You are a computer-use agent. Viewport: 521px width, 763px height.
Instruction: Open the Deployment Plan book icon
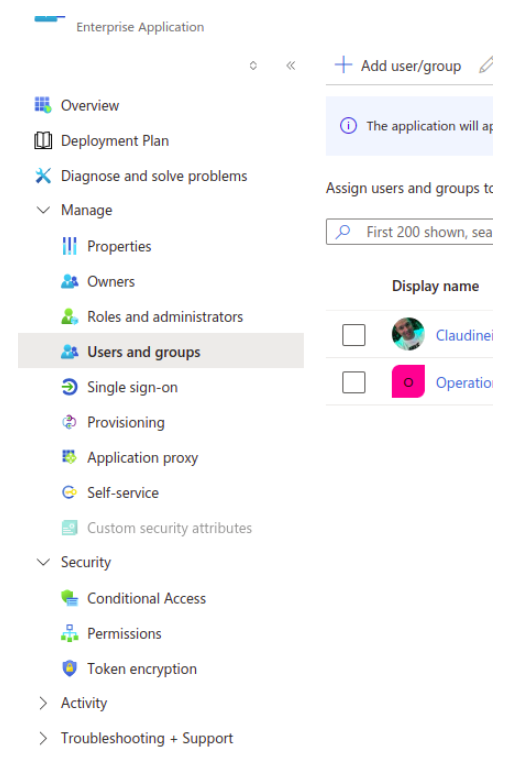(x=43, y=141)
